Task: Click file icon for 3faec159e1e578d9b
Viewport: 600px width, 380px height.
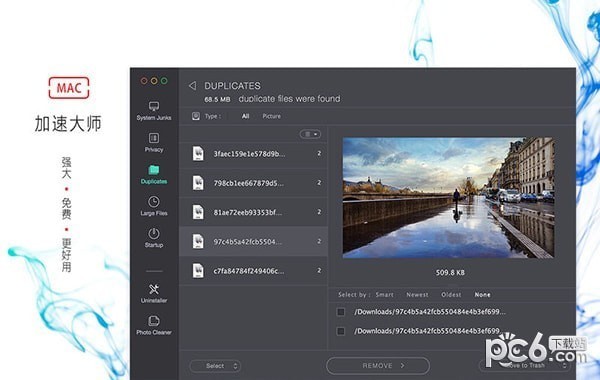Action: coord(198,153)
